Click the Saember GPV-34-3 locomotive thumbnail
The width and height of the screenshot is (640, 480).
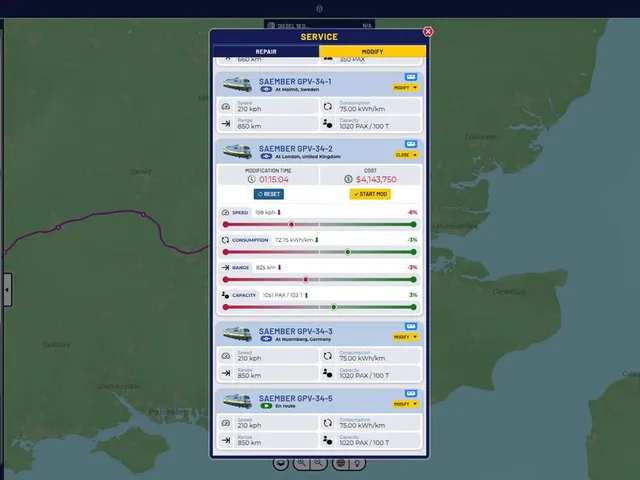click(x=238, y=333)
